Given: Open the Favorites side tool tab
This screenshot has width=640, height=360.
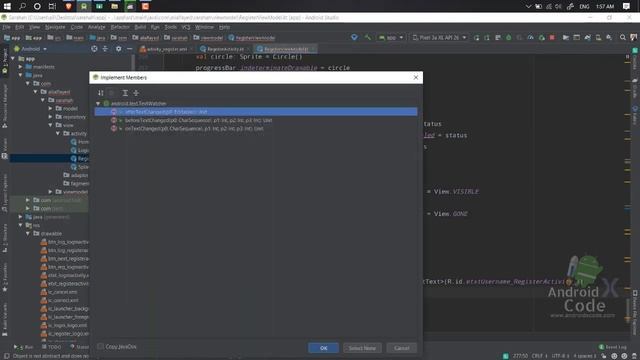Looking at the screenshot, I should 4,278.
